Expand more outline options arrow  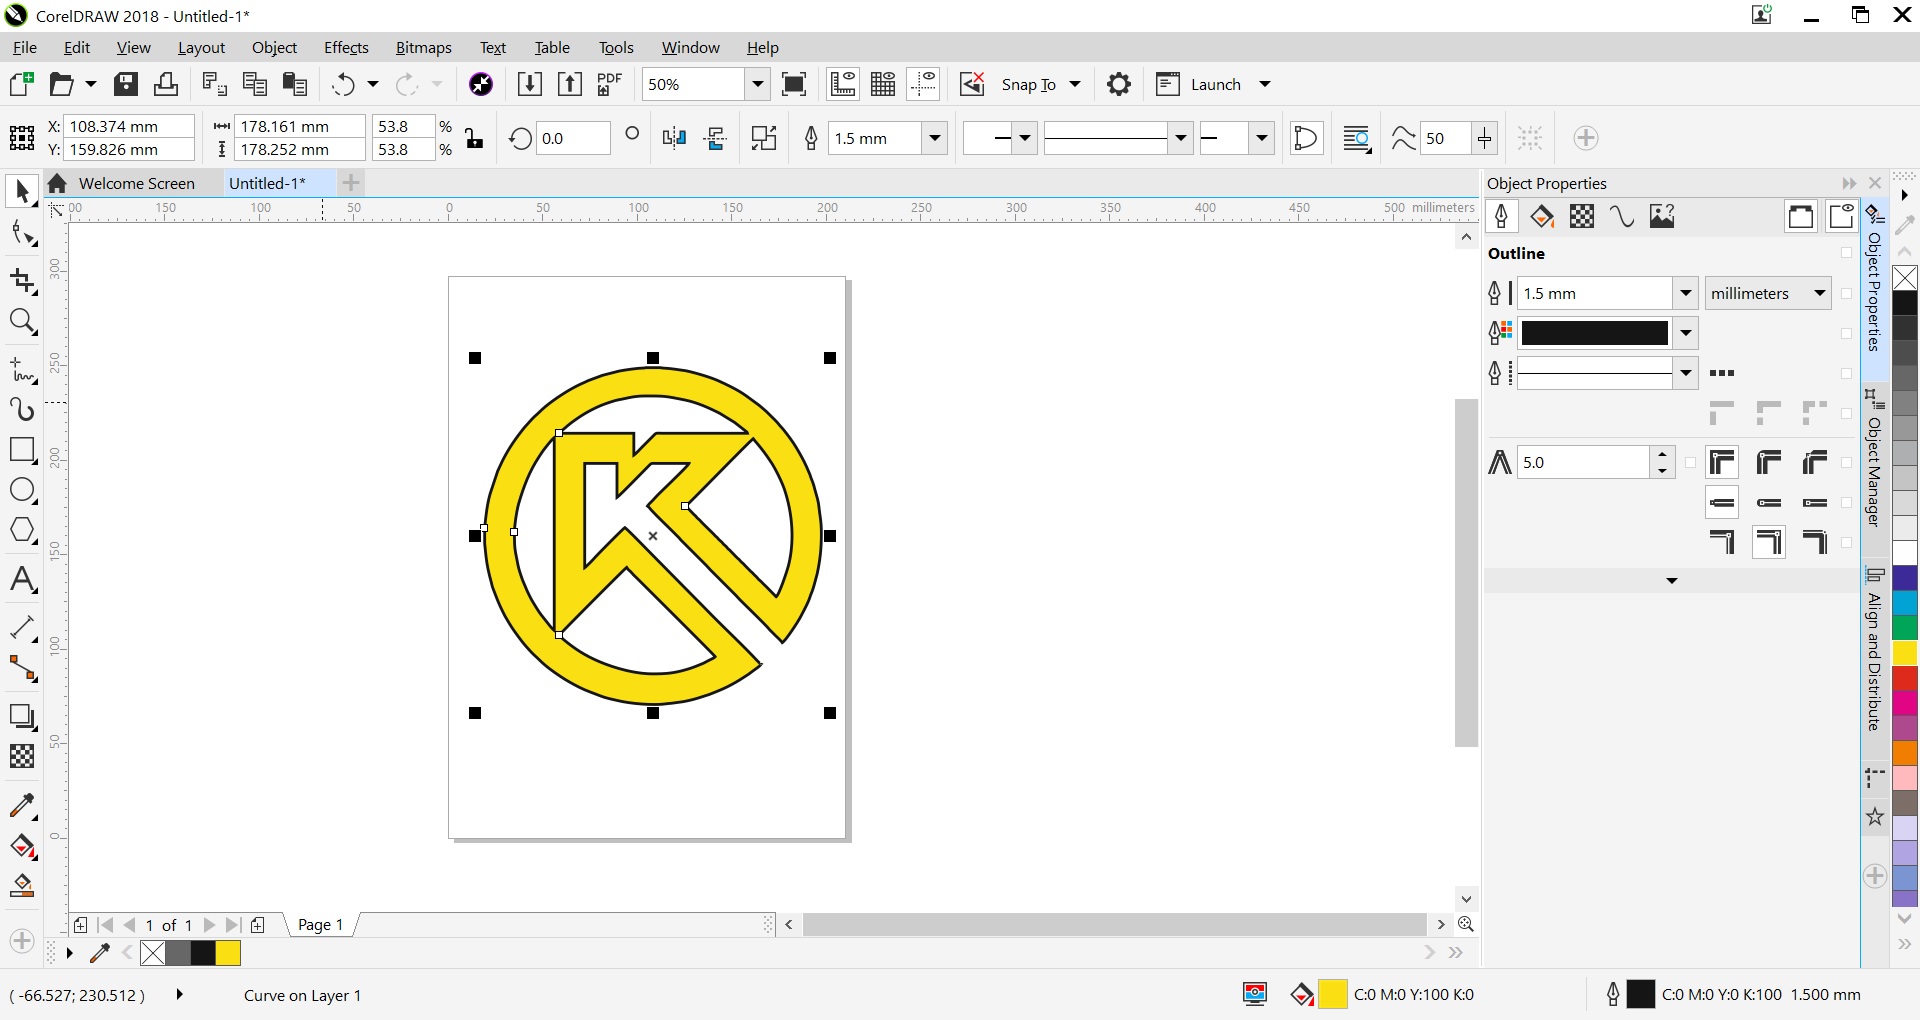click(1671, 581)
